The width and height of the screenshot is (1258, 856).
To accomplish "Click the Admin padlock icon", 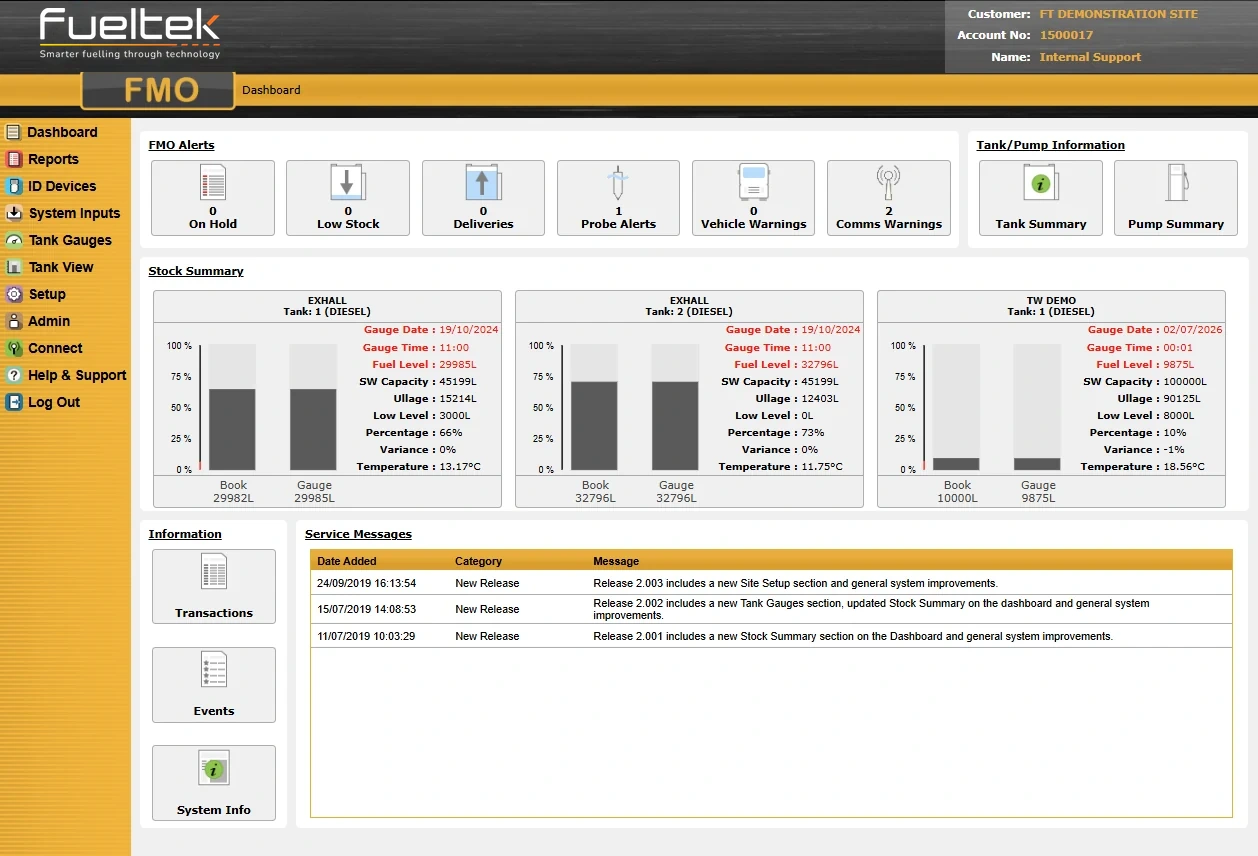I will (13, 321).
